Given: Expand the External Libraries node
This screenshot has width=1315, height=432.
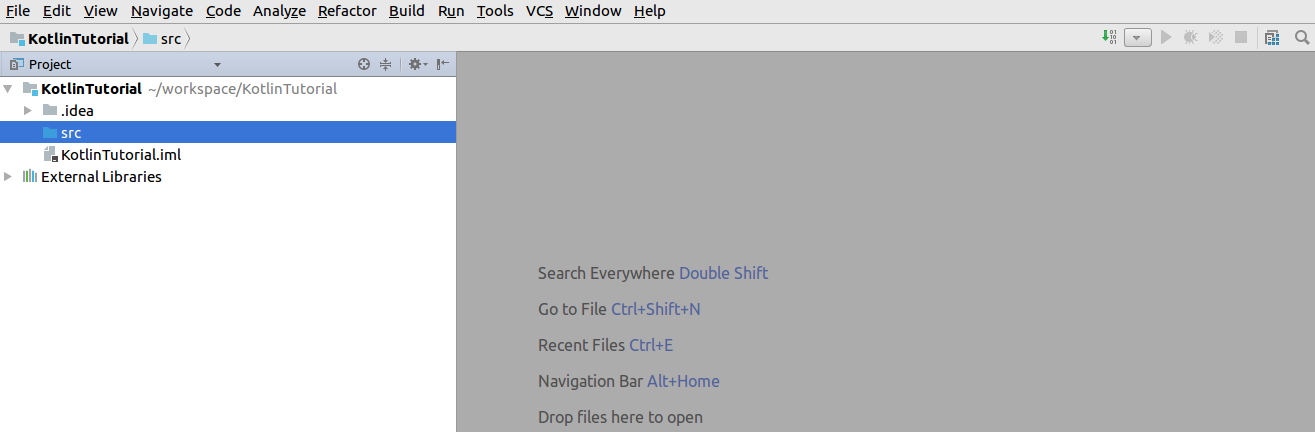Looking at the screenshot, I should click(x=8, y=176).
